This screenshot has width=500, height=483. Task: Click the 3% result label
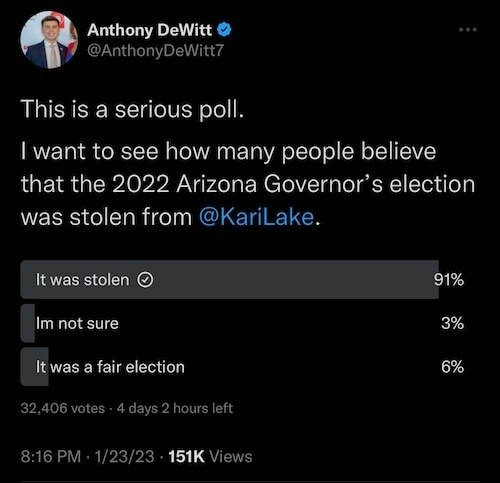coord(452,323)
